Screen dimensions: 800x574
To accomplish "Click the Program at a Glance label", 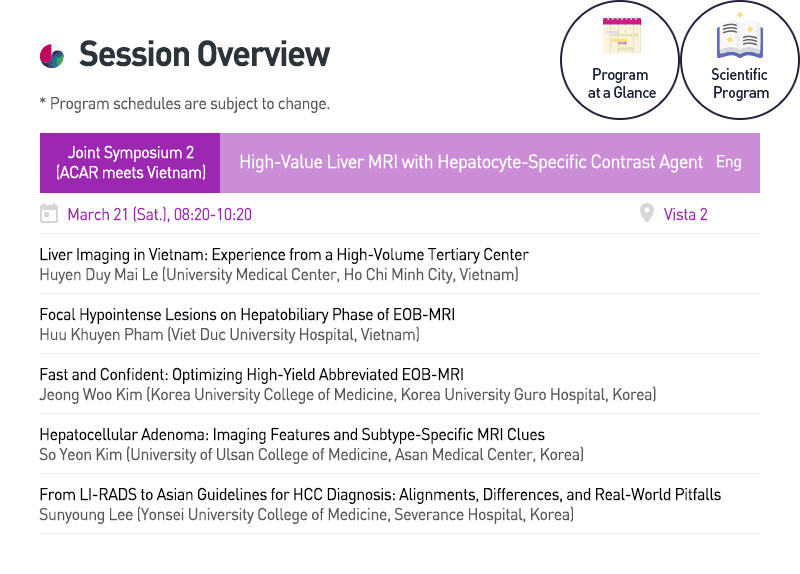I will point(620,84).
